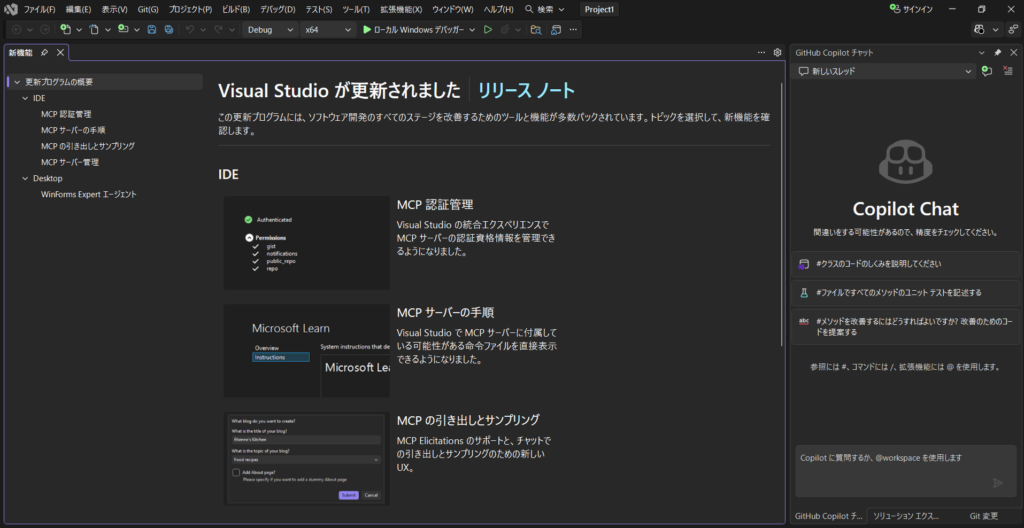Click ローカル Windows デバッガー start button

click(x=419, y=30)
